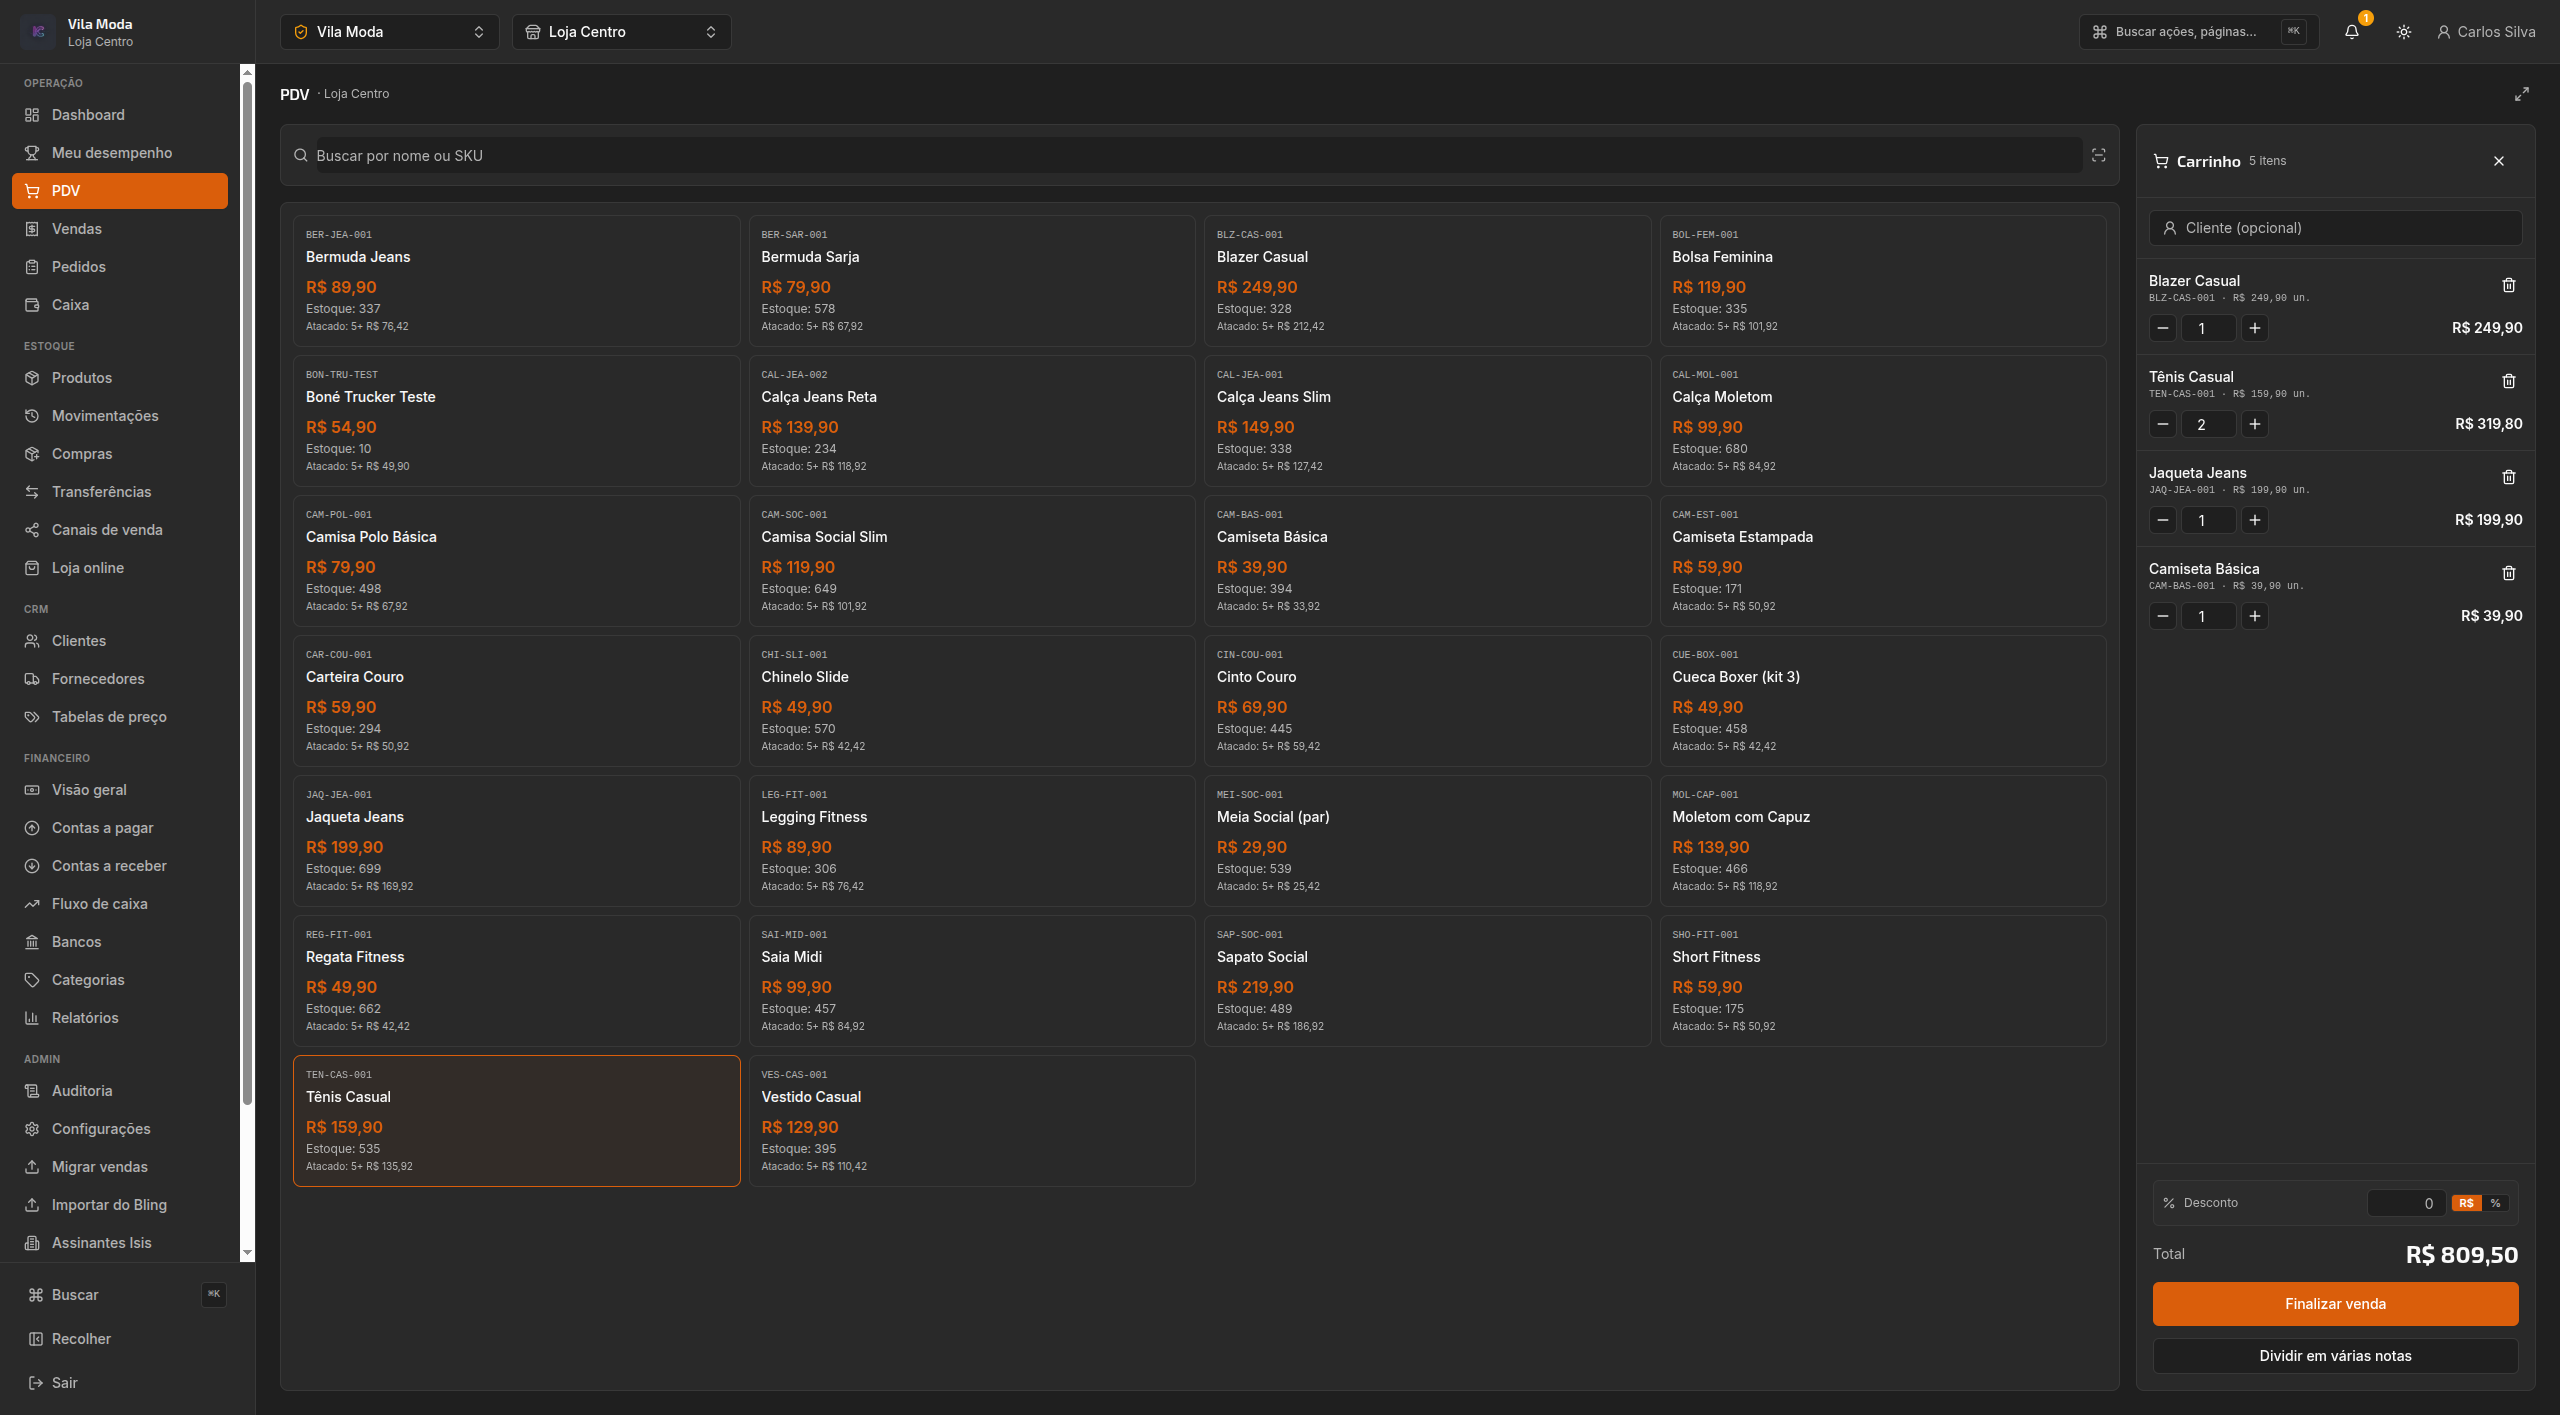Open the Vila Moda company dropdown

[x=390, y=32]
